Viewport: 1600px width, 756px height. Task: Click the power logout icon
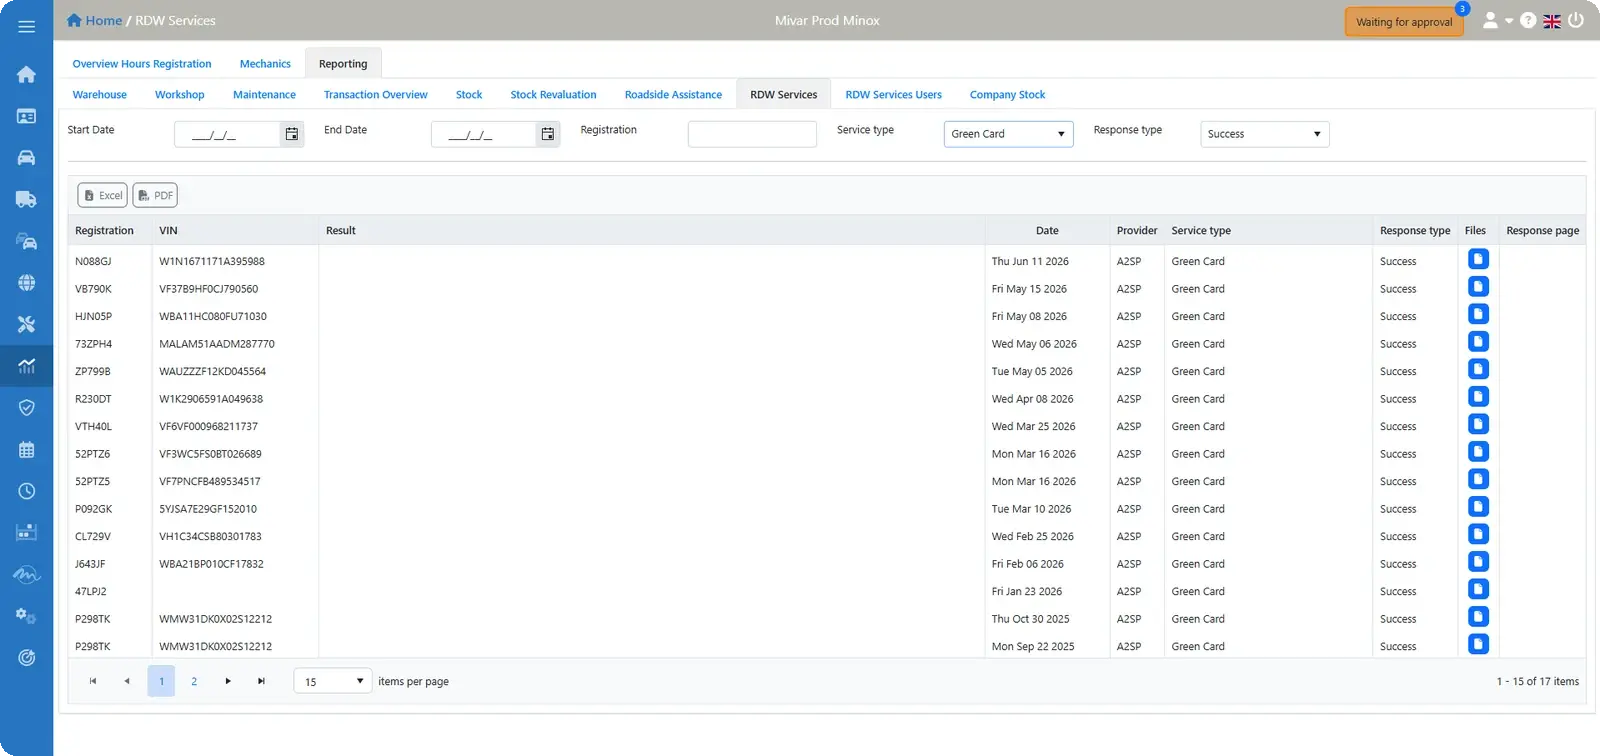(x=1576, y=20)
